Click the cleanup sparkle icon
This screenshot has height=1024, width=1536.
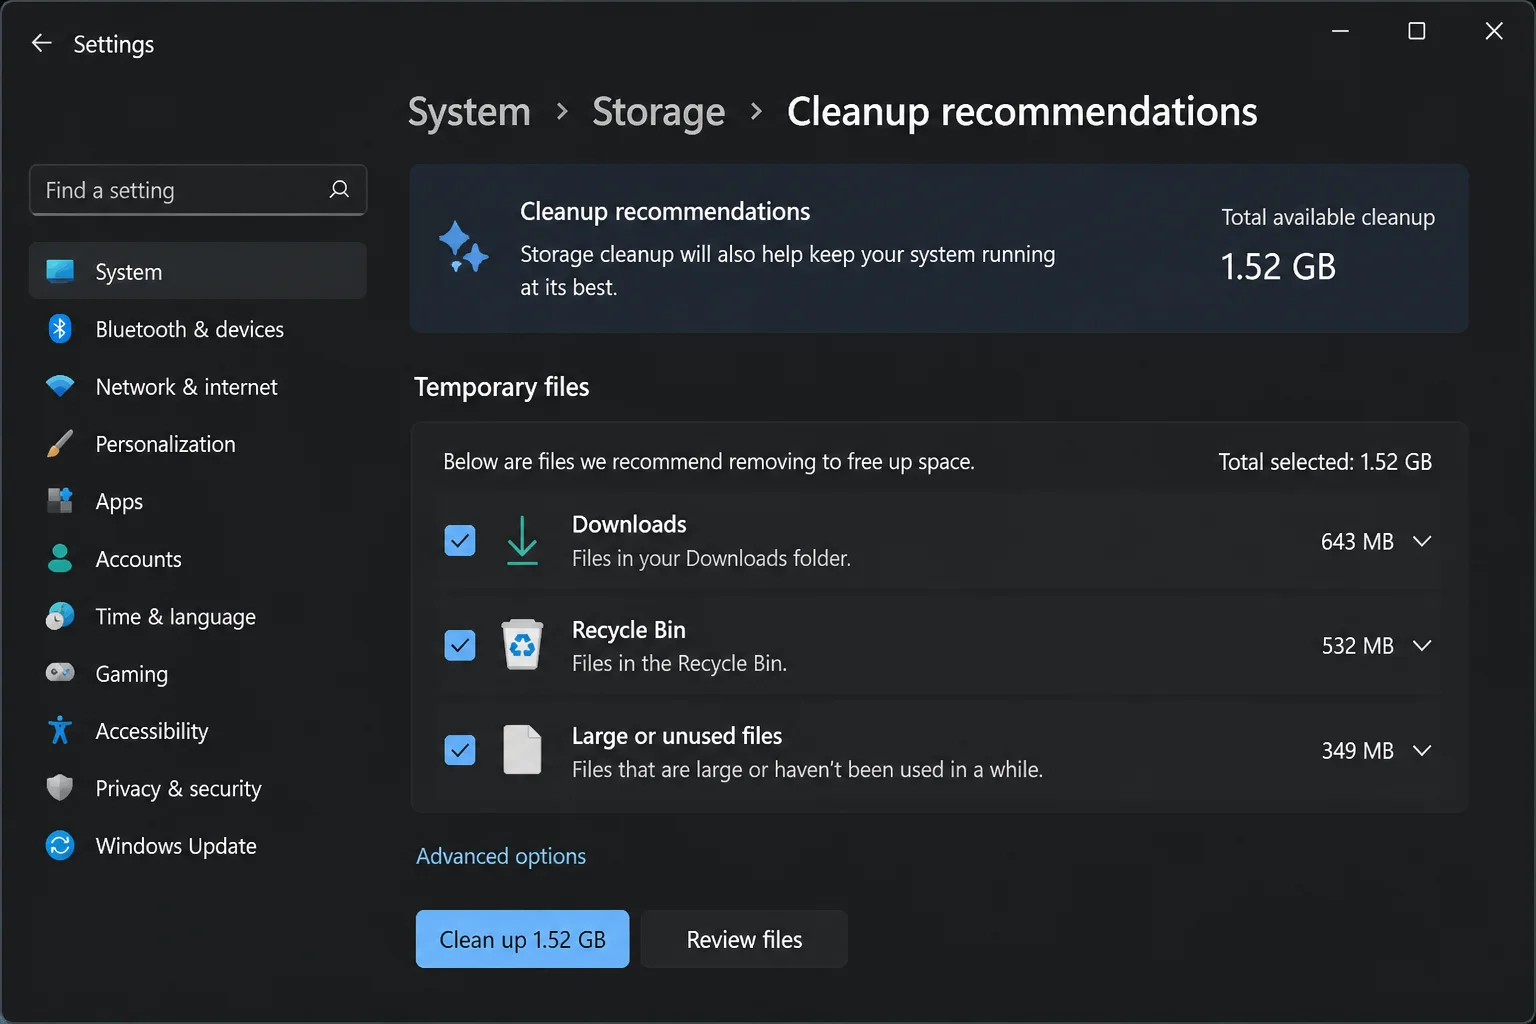464,247
